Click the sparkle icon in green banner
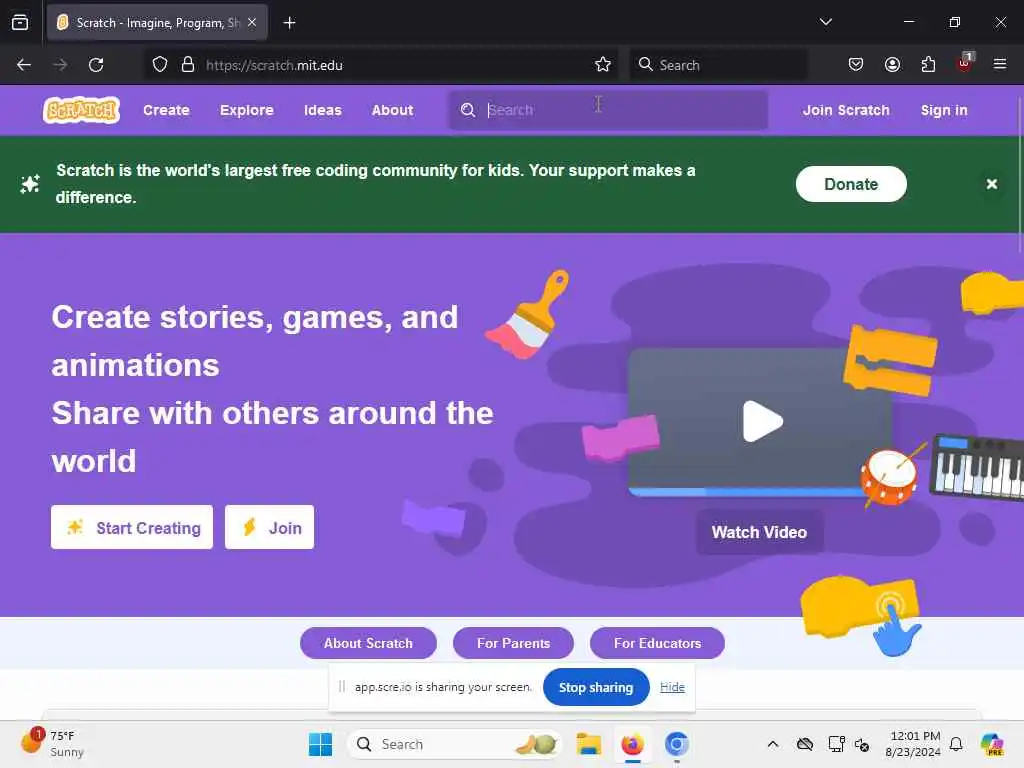The image size is (1024, 768). (x=30, y=184)
